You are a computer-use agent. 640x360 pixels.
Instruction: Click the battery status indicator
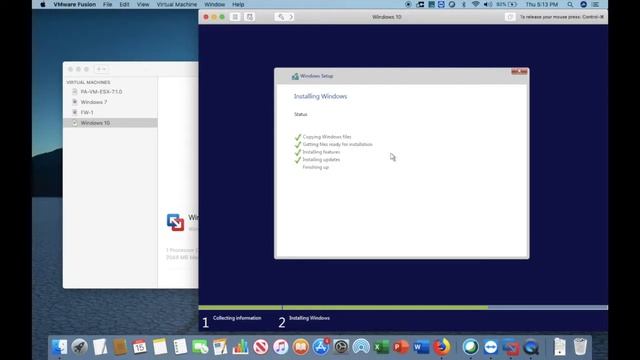[507, 4]
